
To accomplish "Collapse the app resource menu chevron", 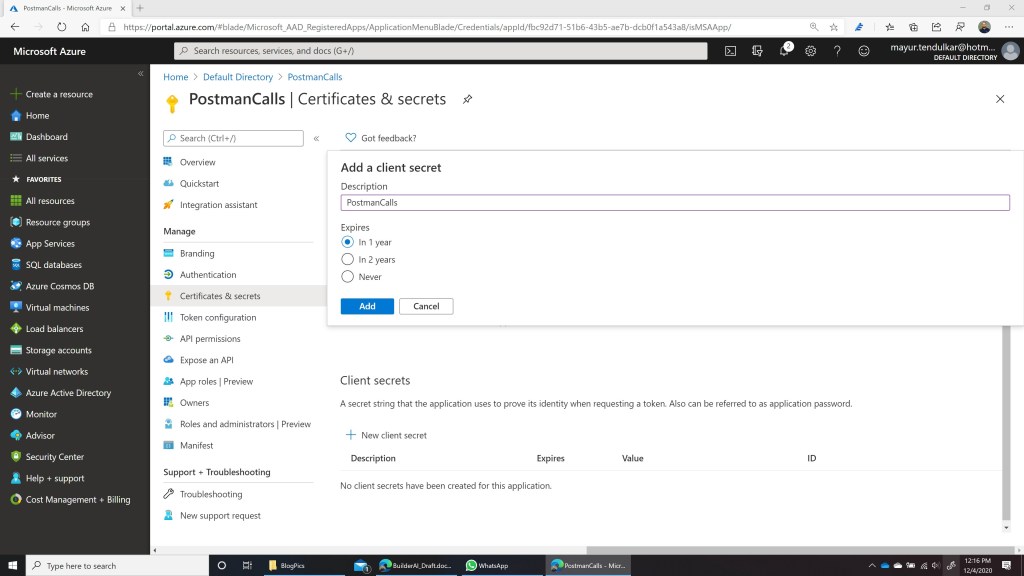I will 316,139.
